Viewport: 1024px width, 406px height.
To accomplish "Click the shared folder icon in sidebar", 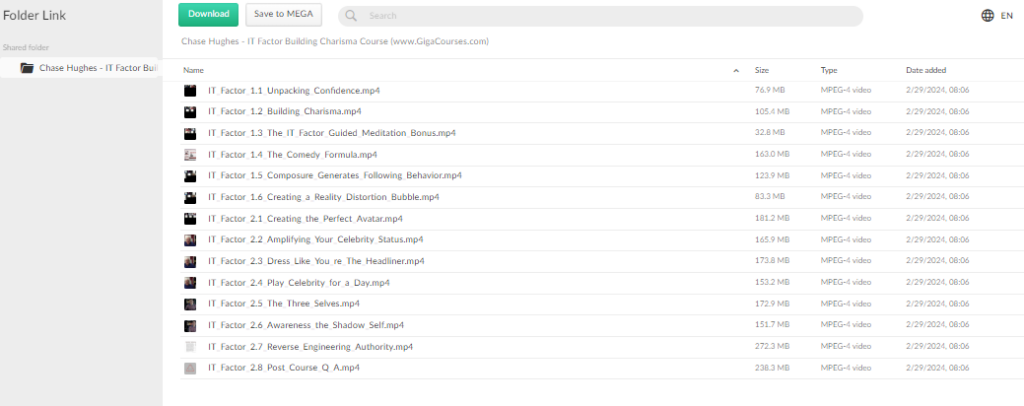I will pos(27,68).
